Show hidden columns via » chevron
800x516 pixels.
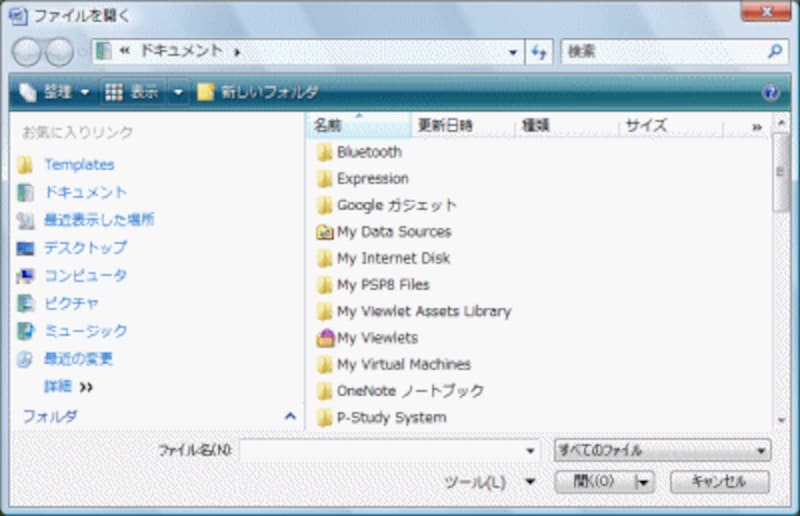coord(757,127)
